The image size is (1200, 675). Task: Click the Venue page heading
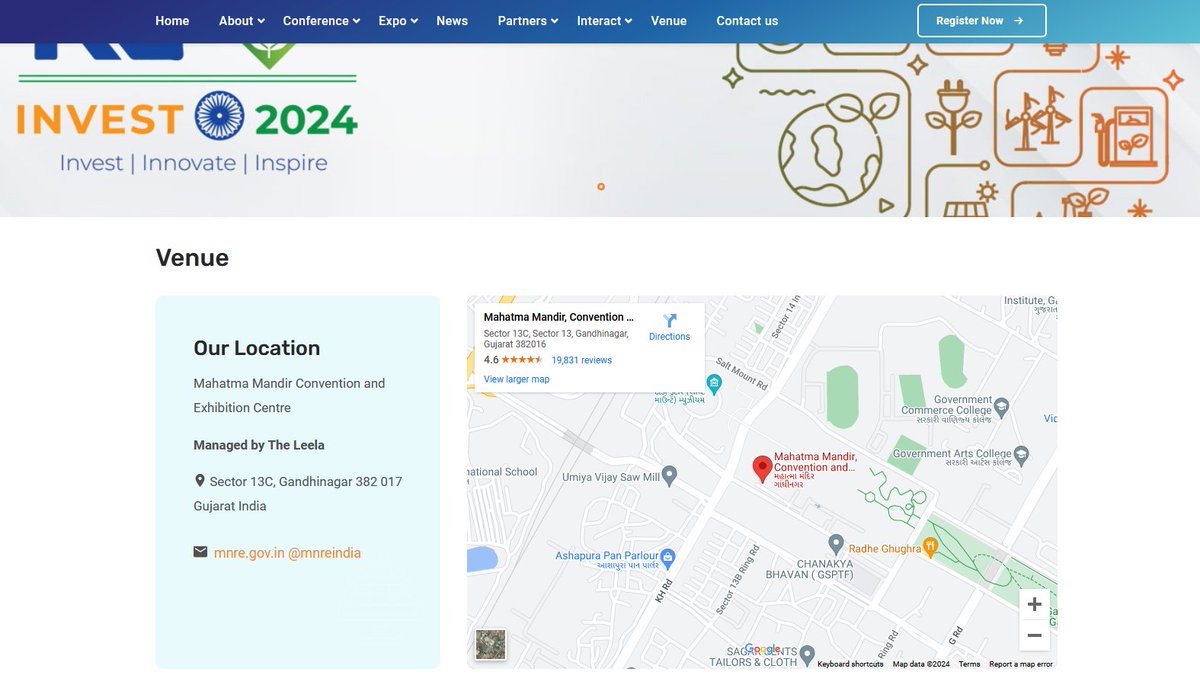[192, 258]
